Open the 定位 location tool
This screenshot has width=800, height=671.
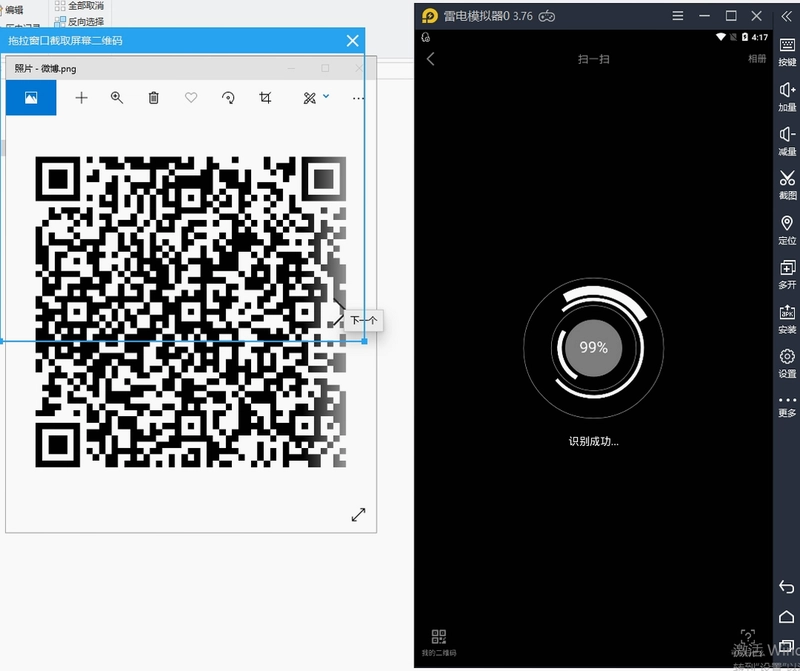pos(787,230)
